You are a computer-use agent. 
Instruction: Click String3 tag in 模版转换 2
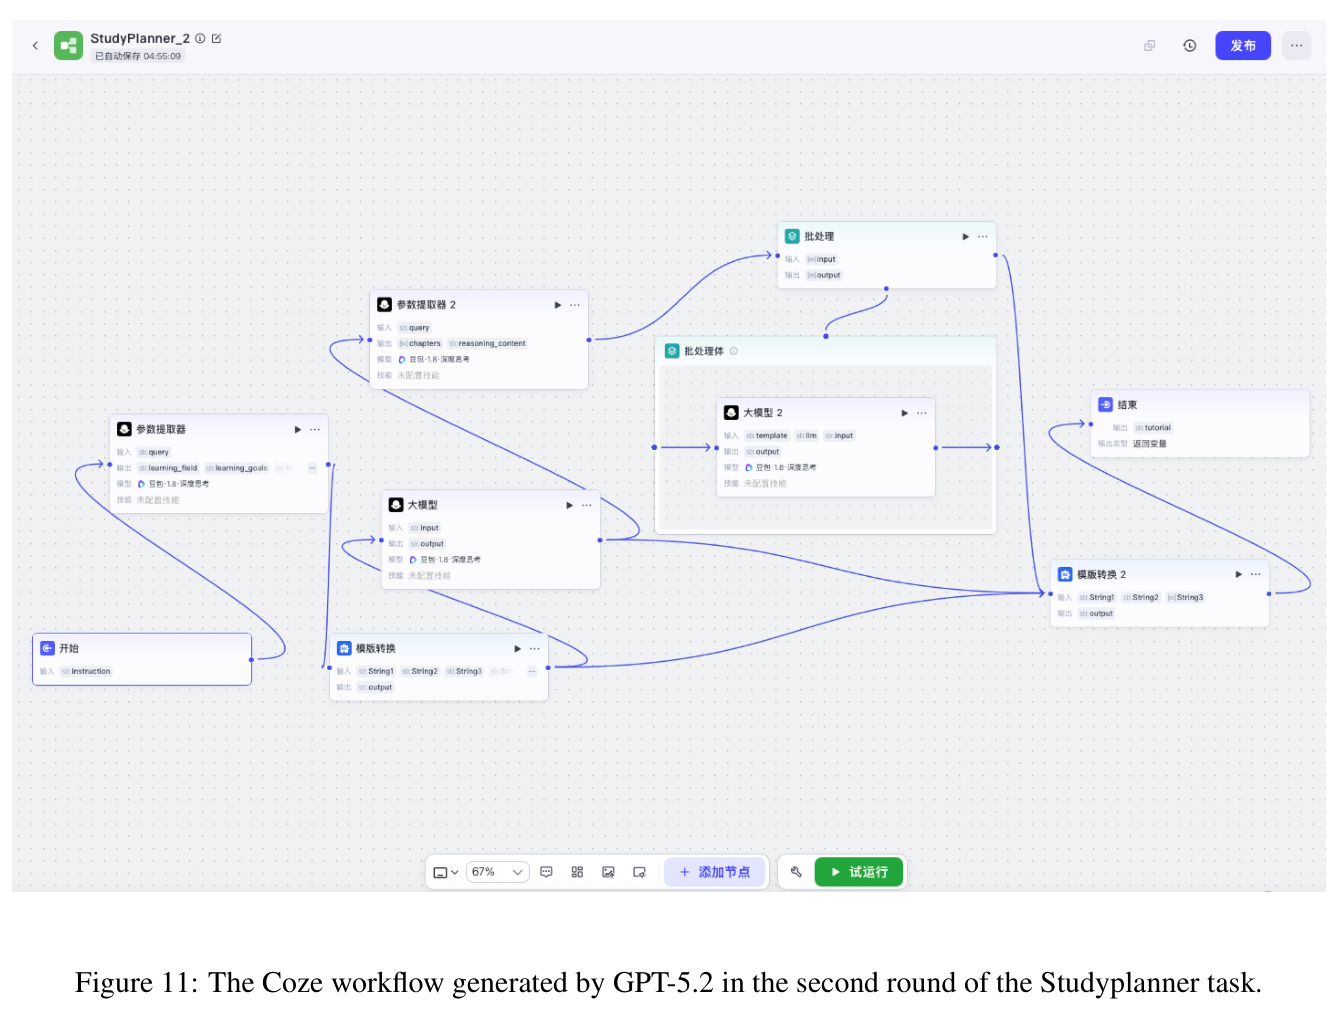click(x=1186, y=598)
